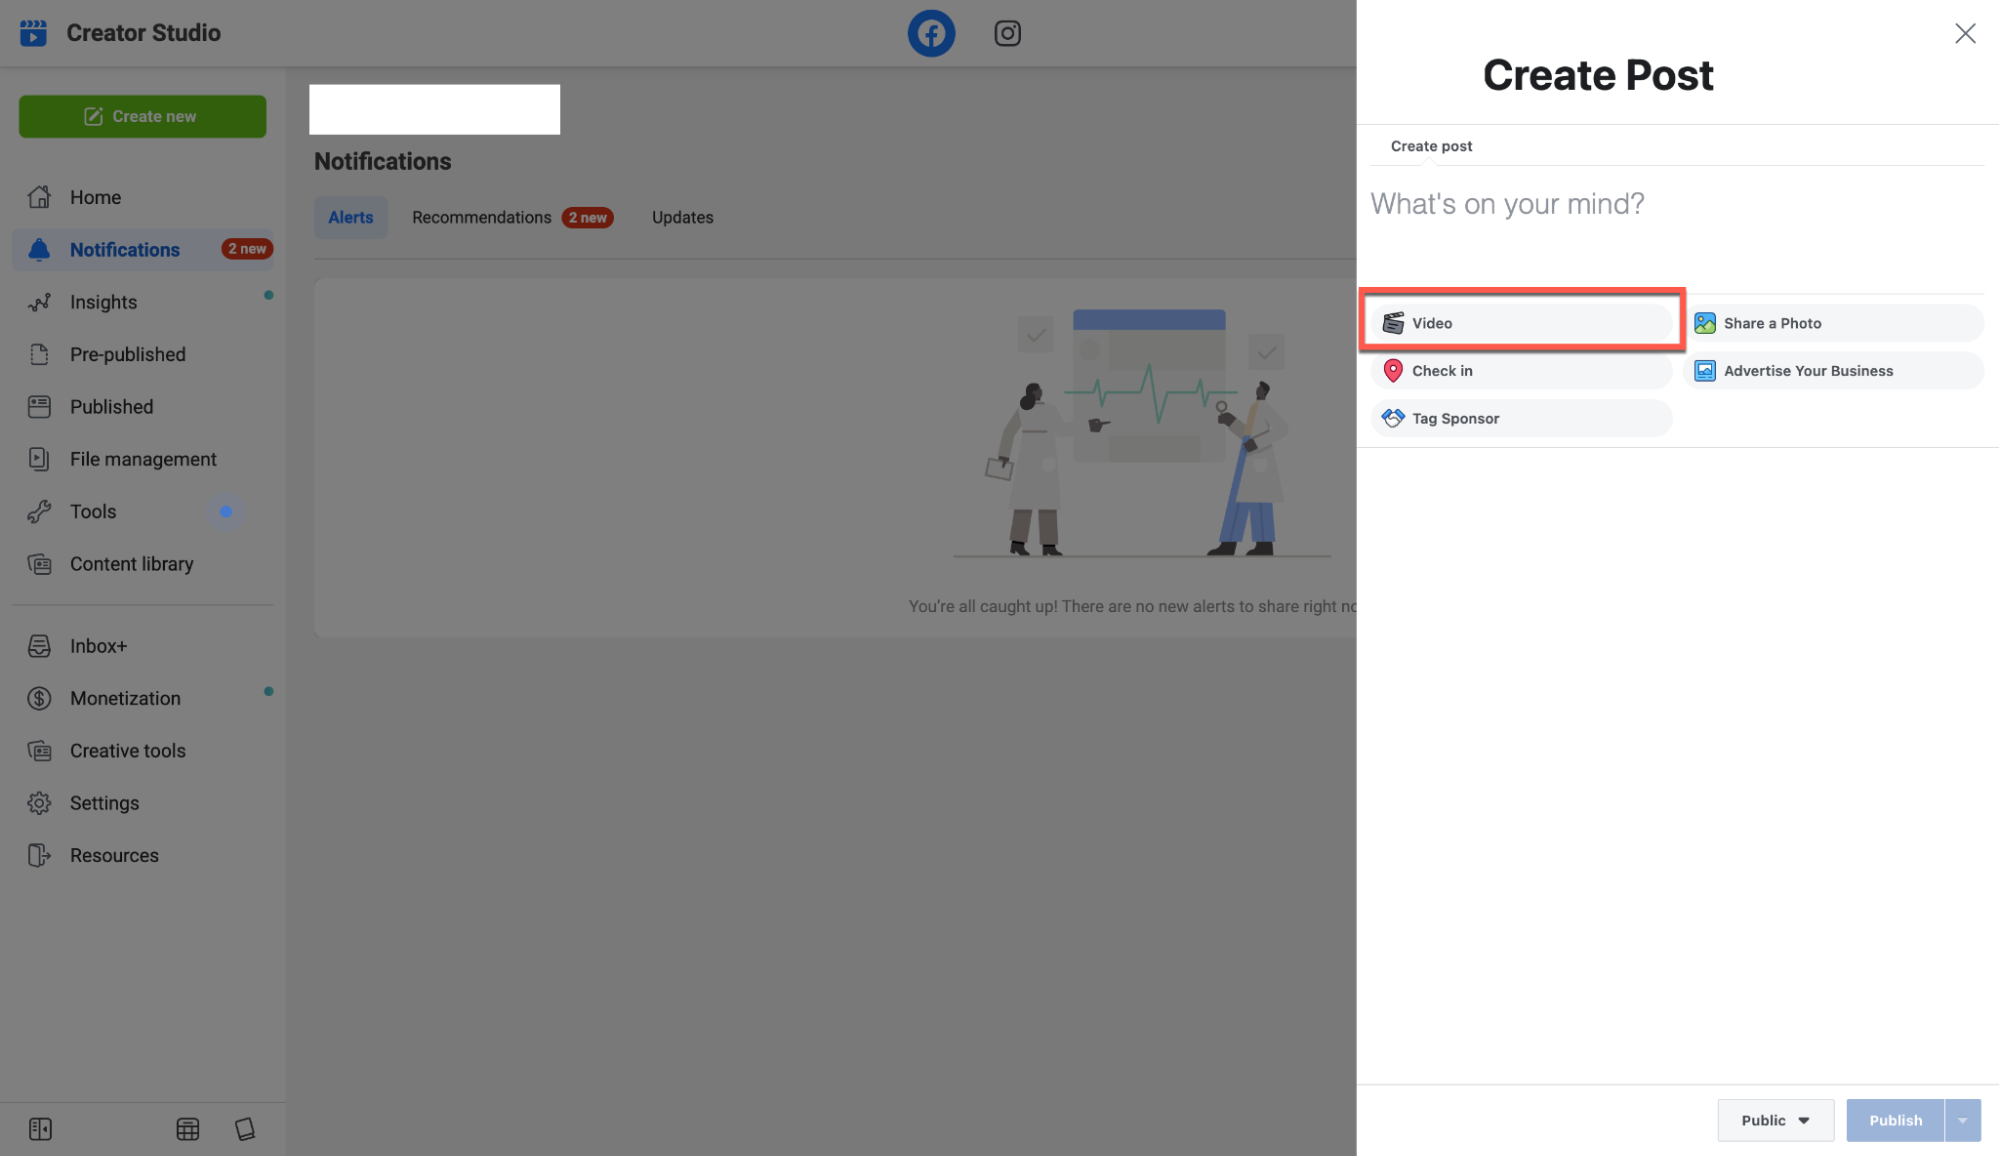This screenshot has height=1156, width=1999.
Task: Select the Alerts tab in Notifications
Action: 349,217
